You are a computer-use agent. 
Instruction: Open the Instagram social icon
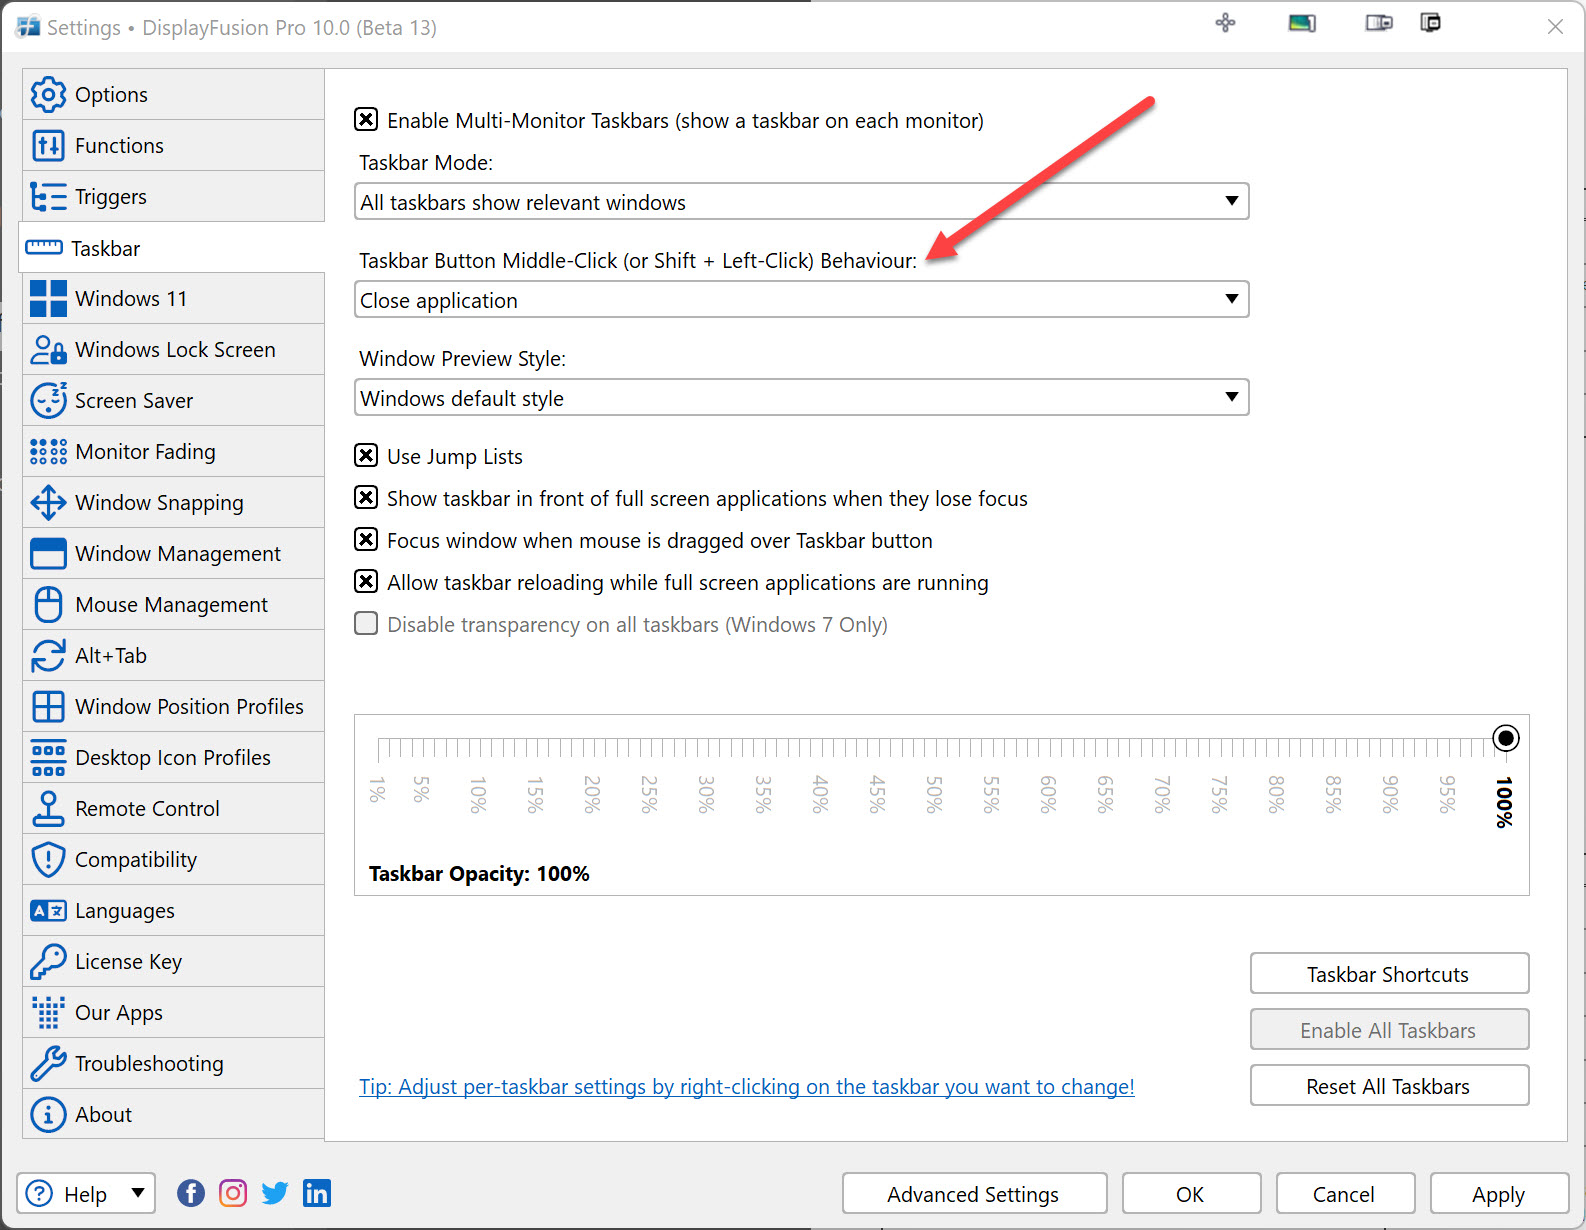pos(233,1193)
